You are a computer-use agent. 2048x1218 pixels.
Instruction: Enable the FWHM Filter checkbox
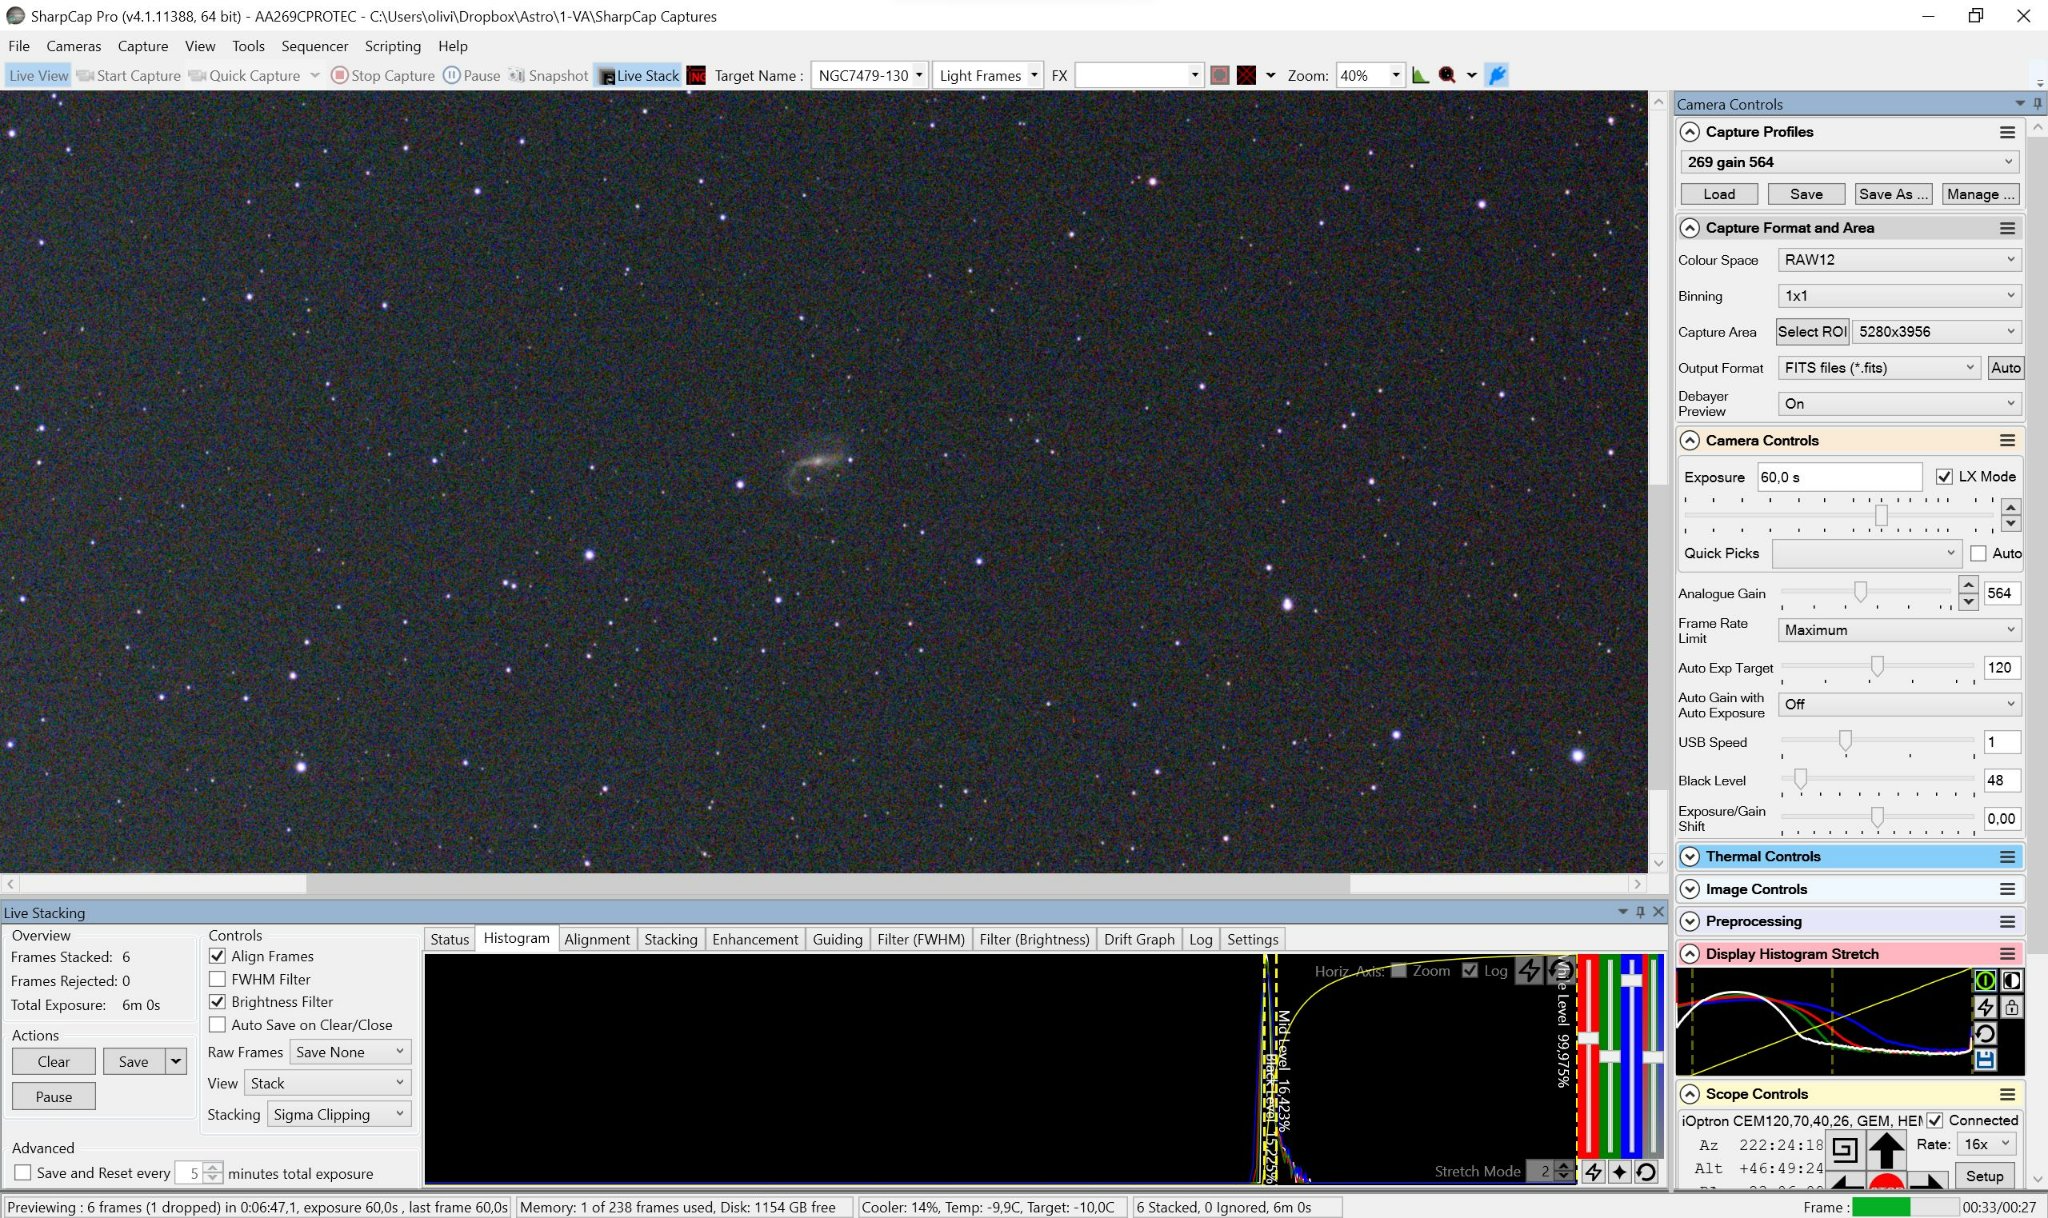pyautogui.click(x=217, y=979)
